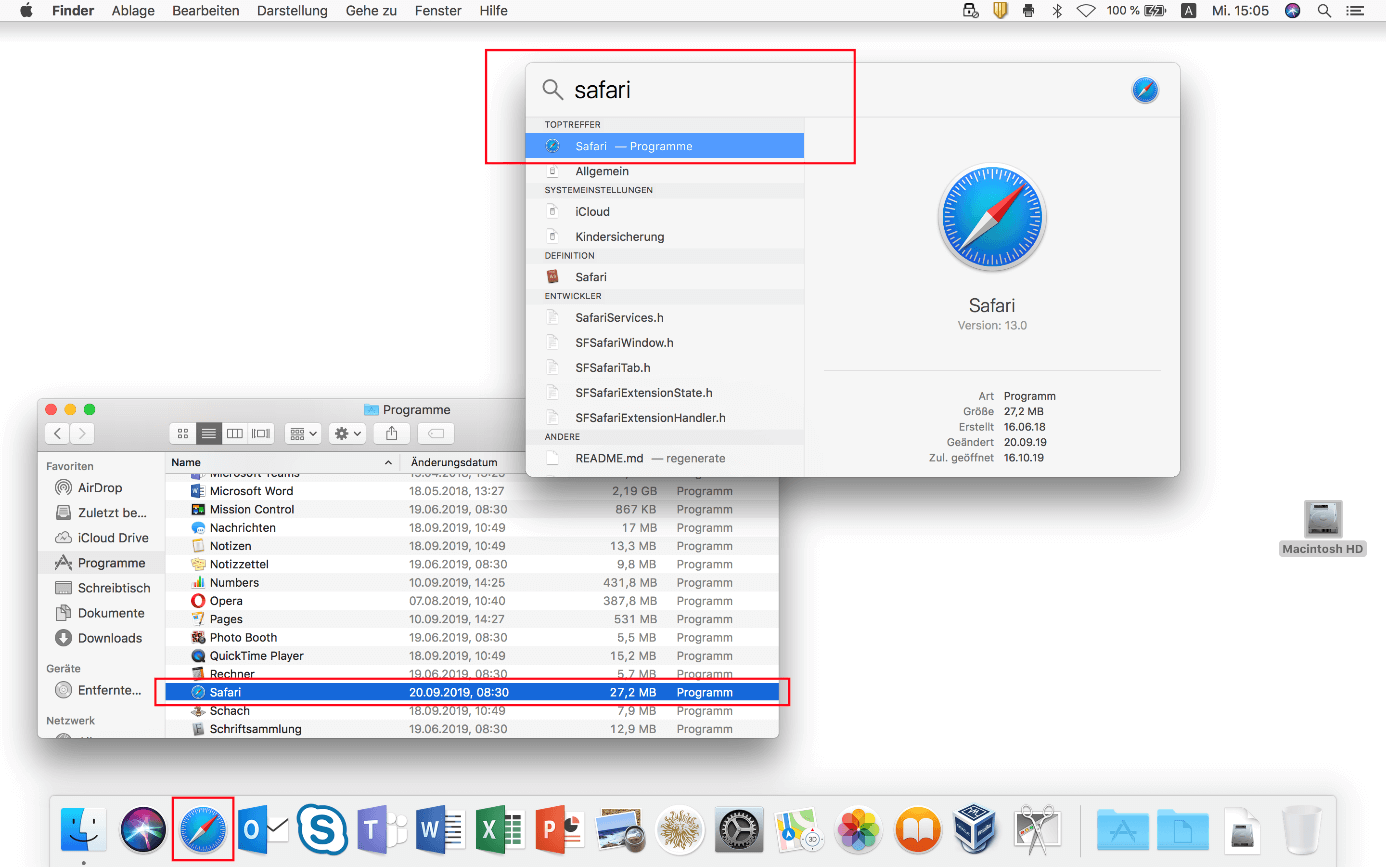Open System Preferences gear in the Dock
Image resolution: width=1386 pixels, height=867 pixels.
[x=739, y=829]
